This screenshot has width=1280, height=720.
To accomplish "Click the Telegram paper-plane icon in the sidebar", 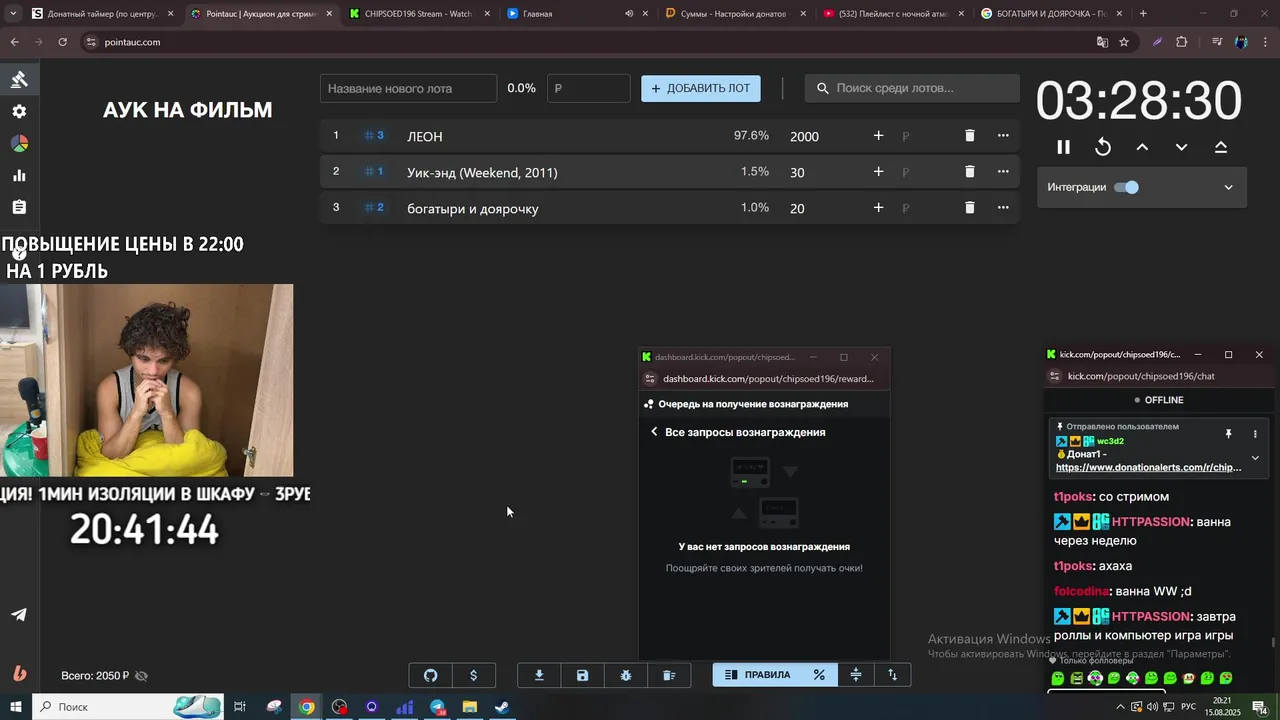I will click(x=19, y=615).
